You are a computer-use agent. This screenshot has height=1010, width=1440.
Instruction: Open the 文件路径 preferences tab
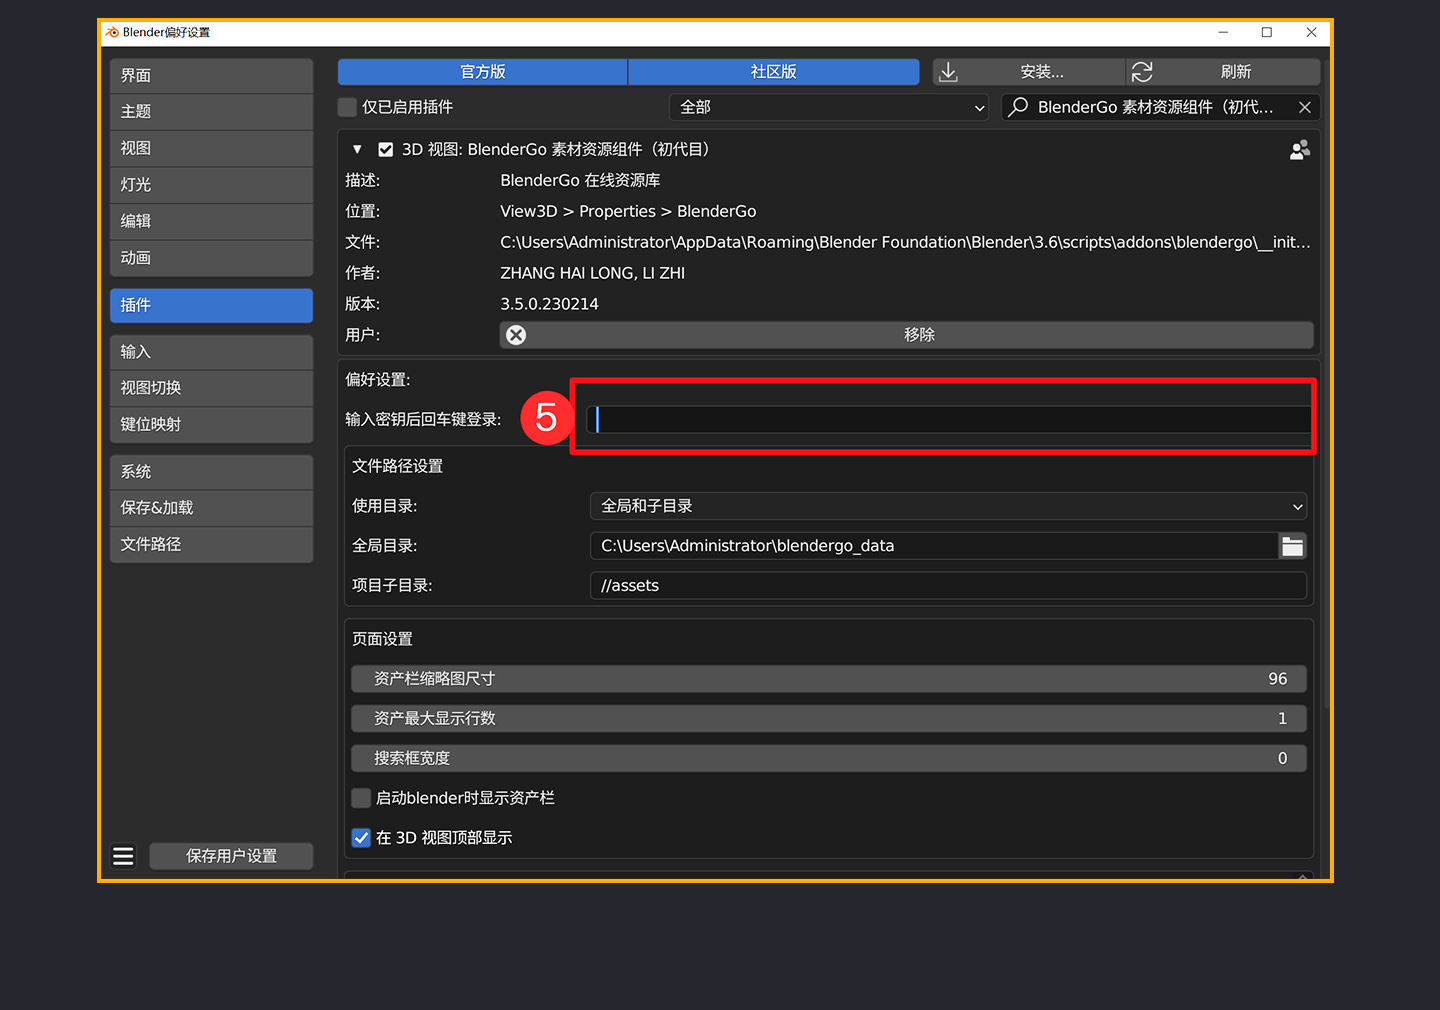pos(211,545)
